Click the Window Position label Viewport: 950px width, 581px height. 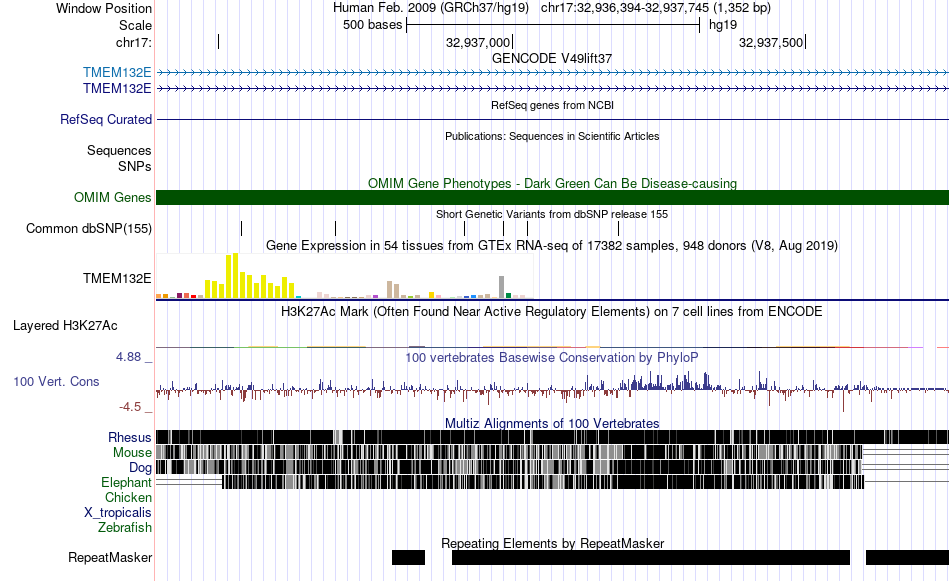tap(104, 8)
